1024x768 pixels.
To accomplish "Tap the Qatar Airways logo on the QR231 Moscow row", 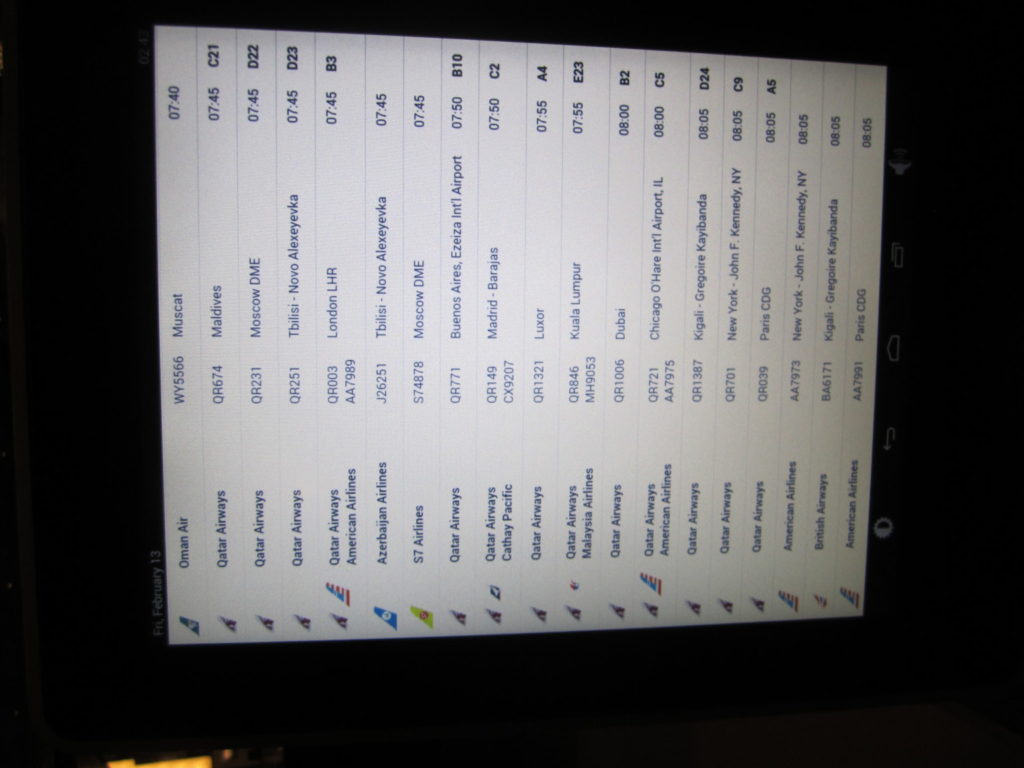I will coord(266,622).
